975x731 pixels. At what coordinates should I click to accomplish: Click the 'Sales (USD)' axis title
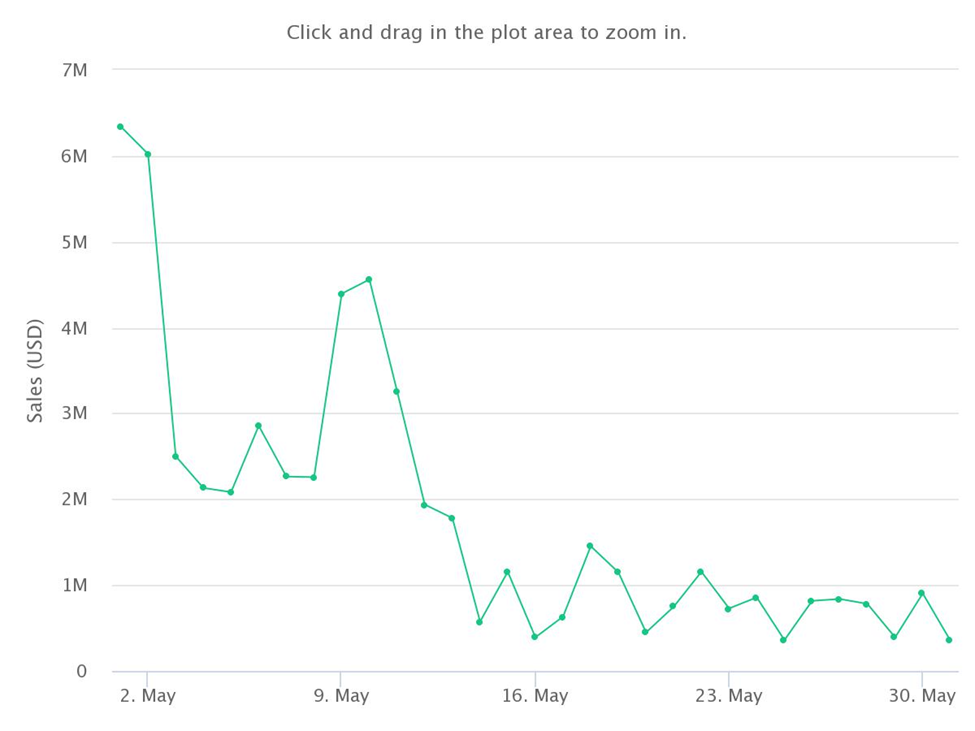click(35, 370)
